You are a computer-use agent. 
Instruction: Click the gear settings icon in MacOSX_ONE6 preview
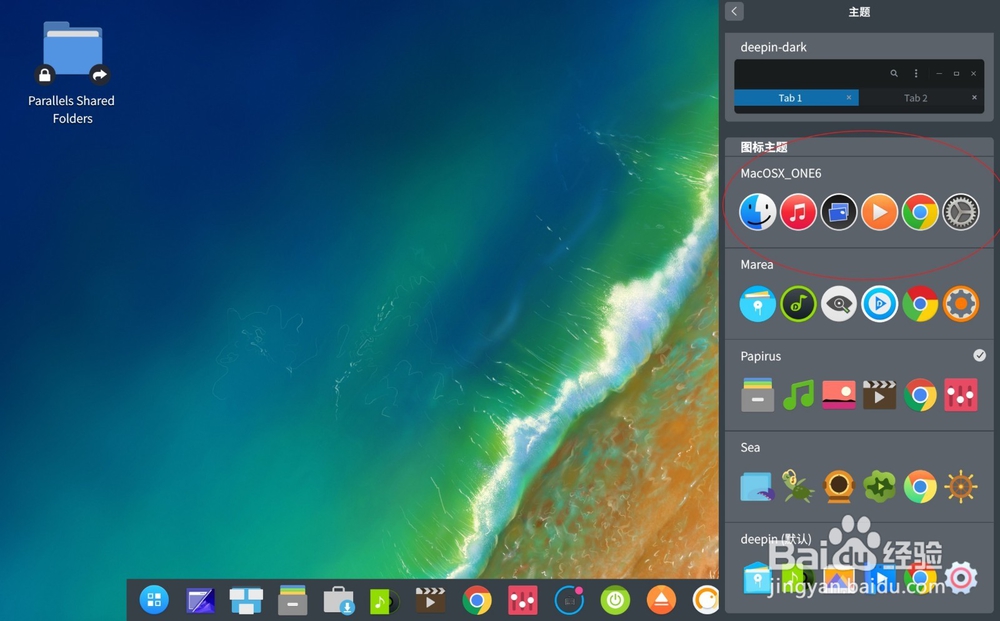[960, 212]
